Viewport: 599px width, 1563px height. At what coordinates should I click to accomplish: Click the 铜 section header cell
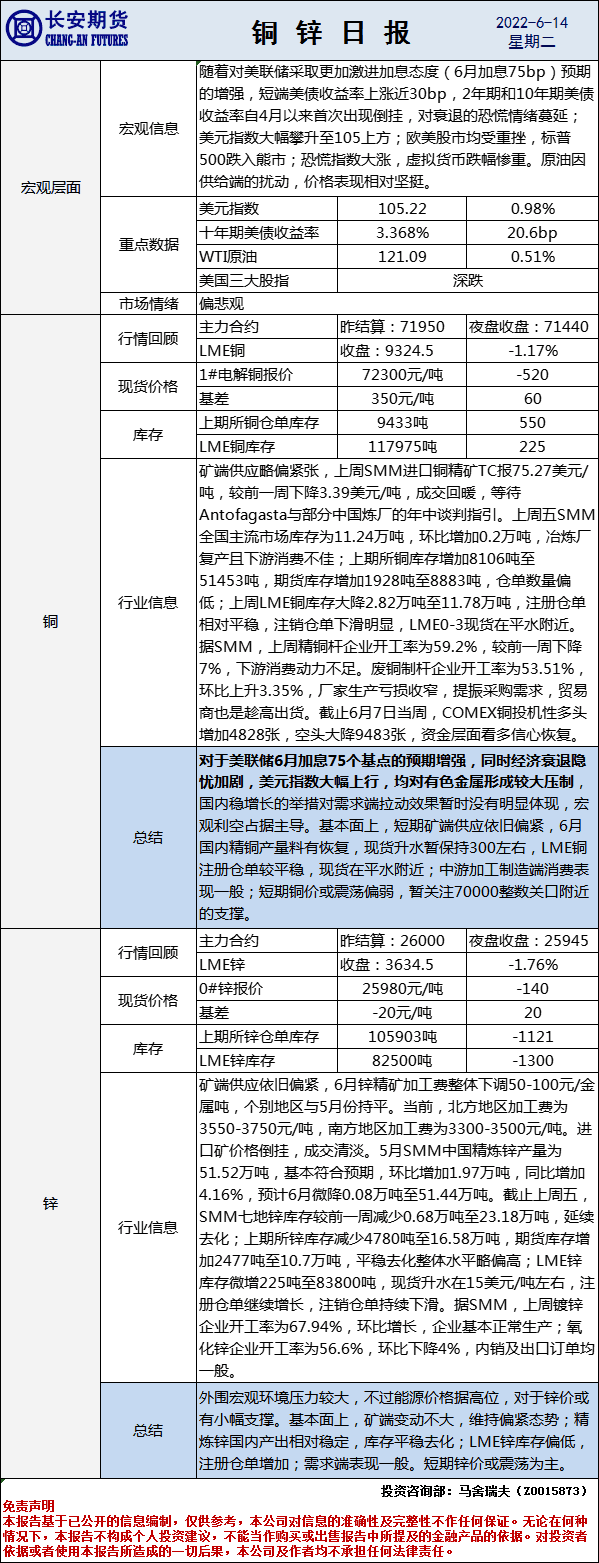pos(50,621)
